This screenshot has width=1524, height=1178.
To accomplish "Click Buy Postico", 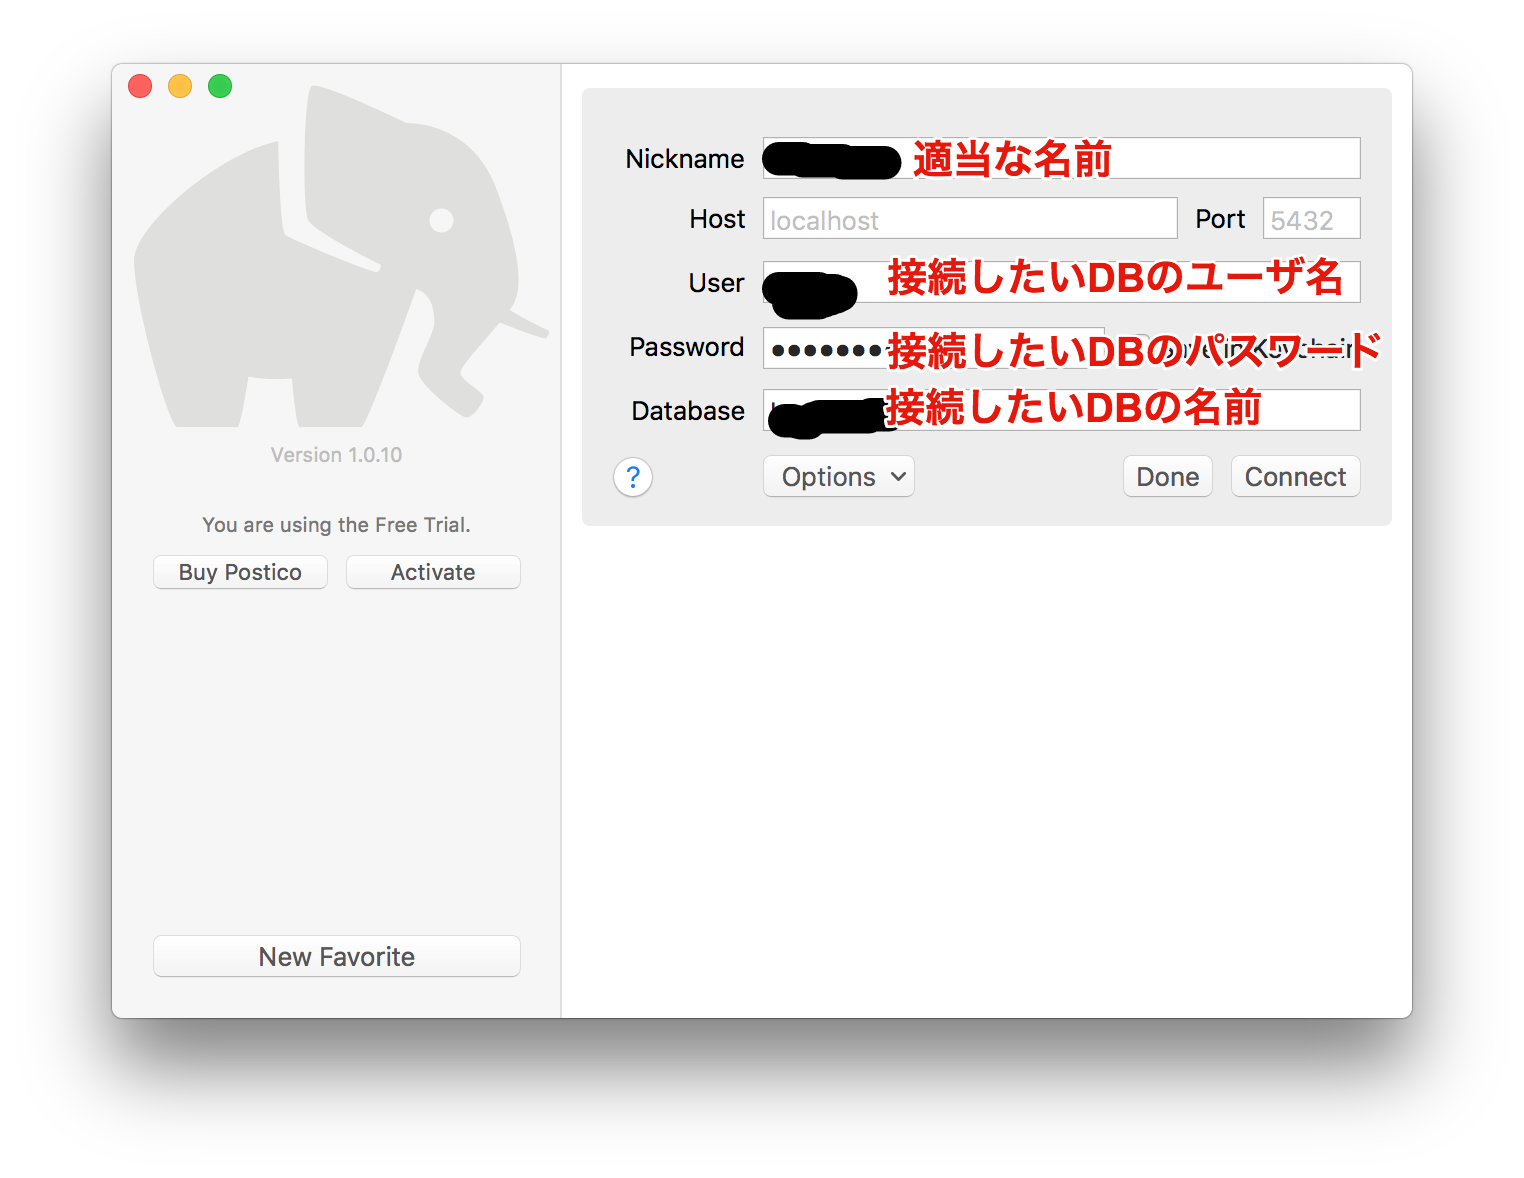I will tap(239, 571).
